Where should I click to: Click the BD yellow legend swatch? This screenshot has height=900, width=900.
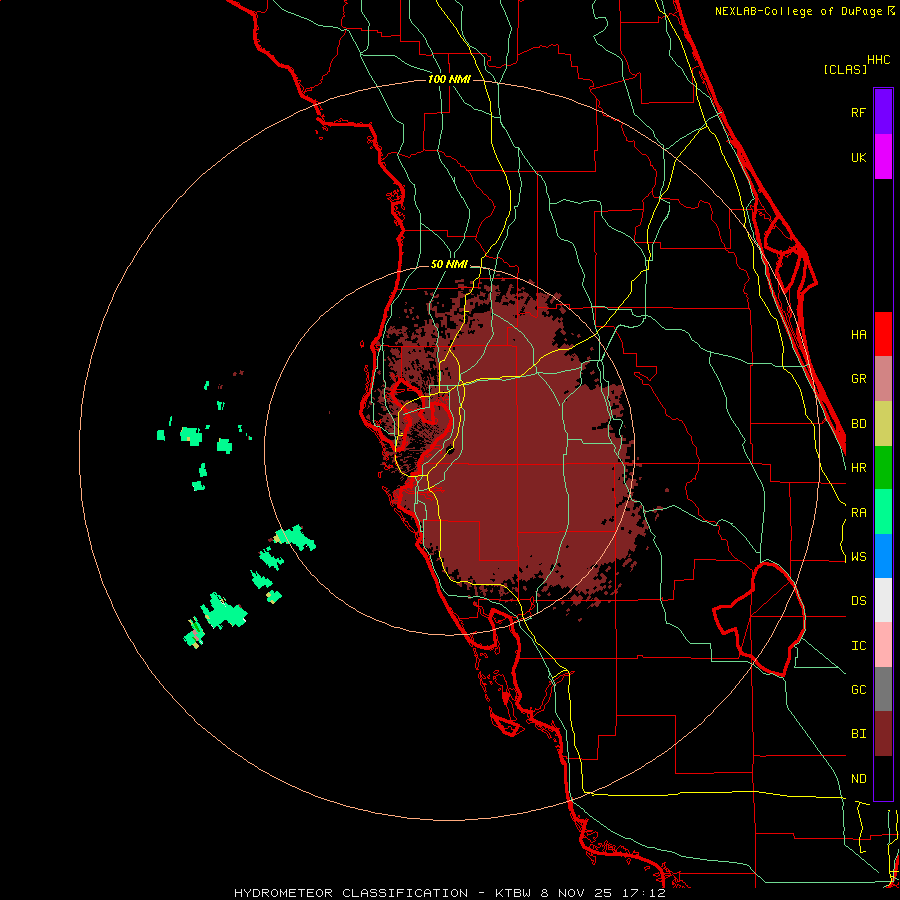[x=883, y=424]
